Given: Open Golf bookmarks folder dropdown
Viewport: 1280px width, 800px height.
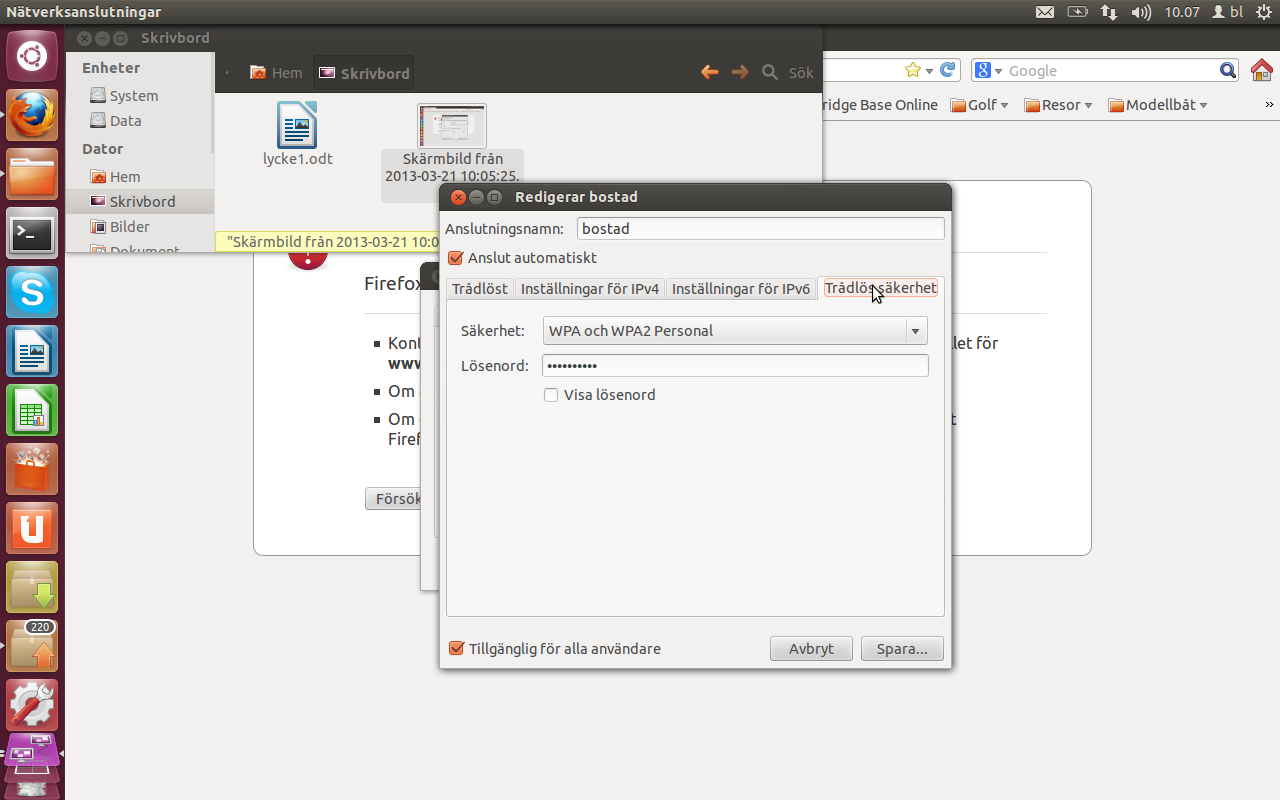Looking at the screenshot, I should tap(979, 105).
